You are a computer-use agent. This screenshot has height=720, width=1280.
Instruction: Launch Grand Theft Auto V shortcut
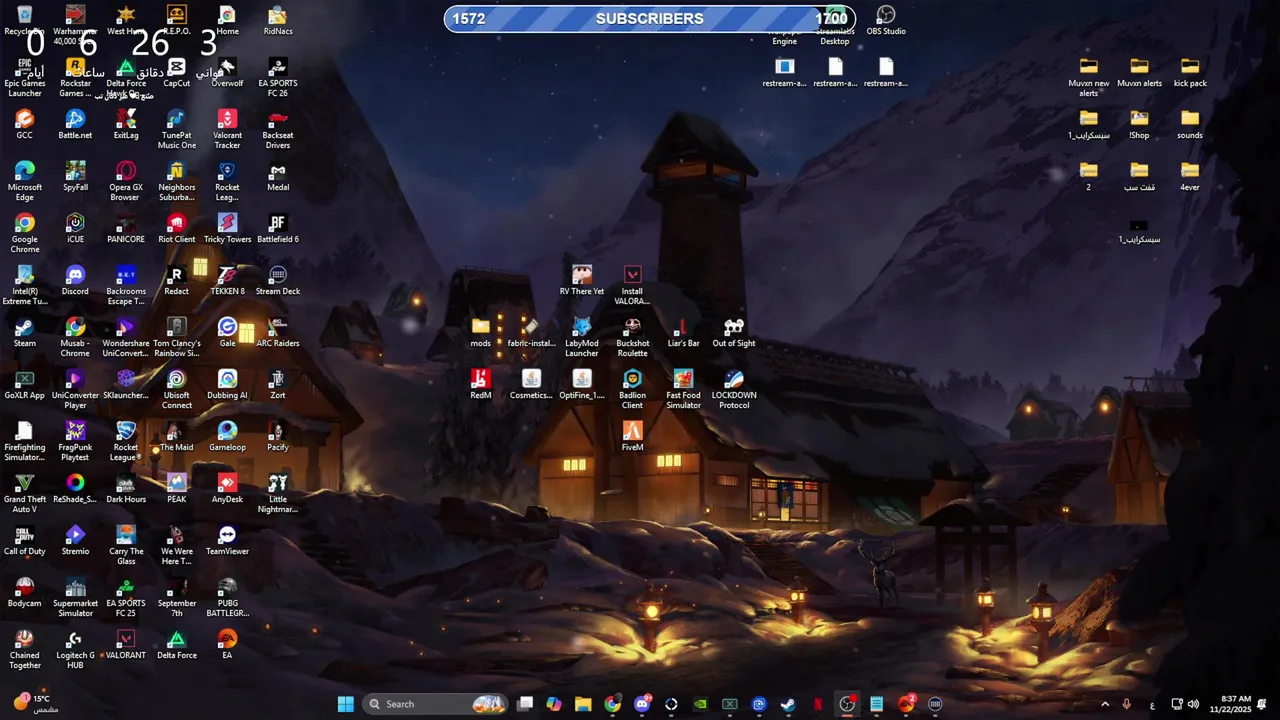[25, 493]
